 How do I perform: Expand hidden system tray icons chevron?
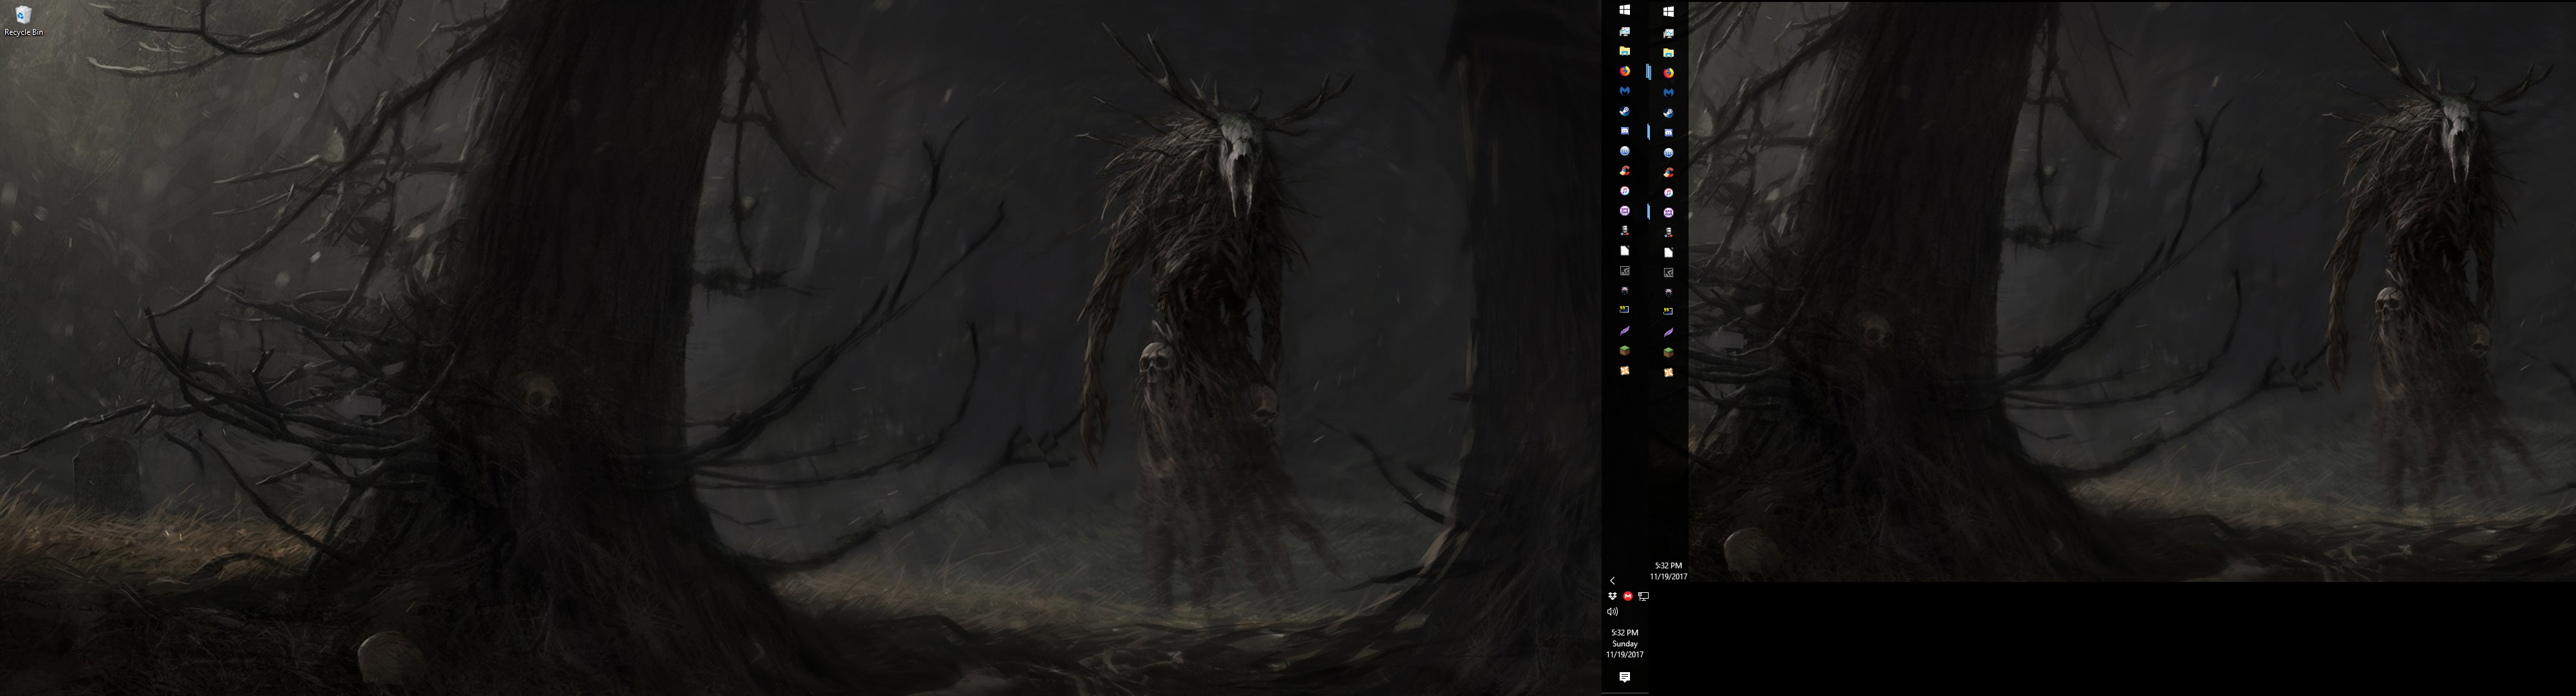click(1612, 580)
